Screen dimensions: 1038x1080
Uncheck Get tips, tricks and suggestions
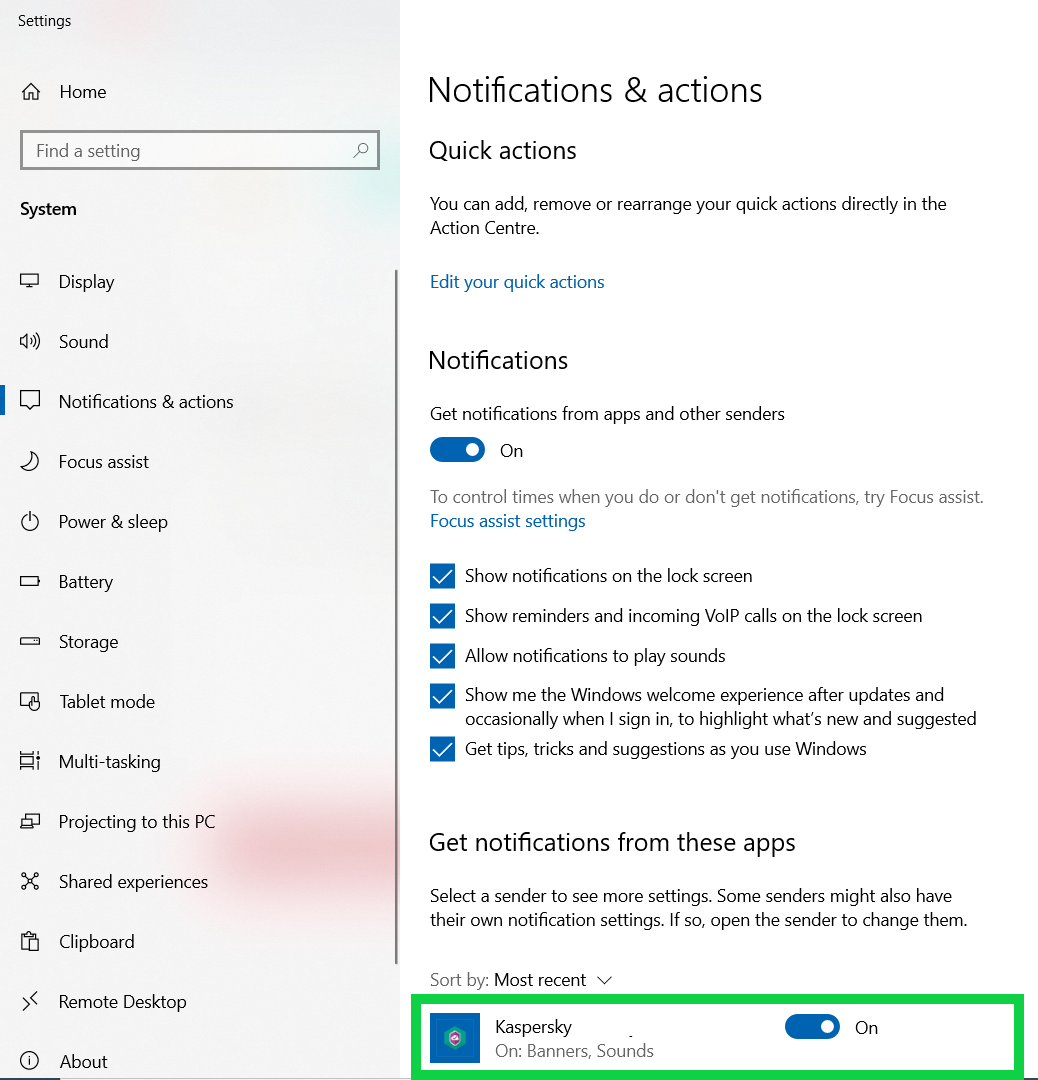point(442,749)
